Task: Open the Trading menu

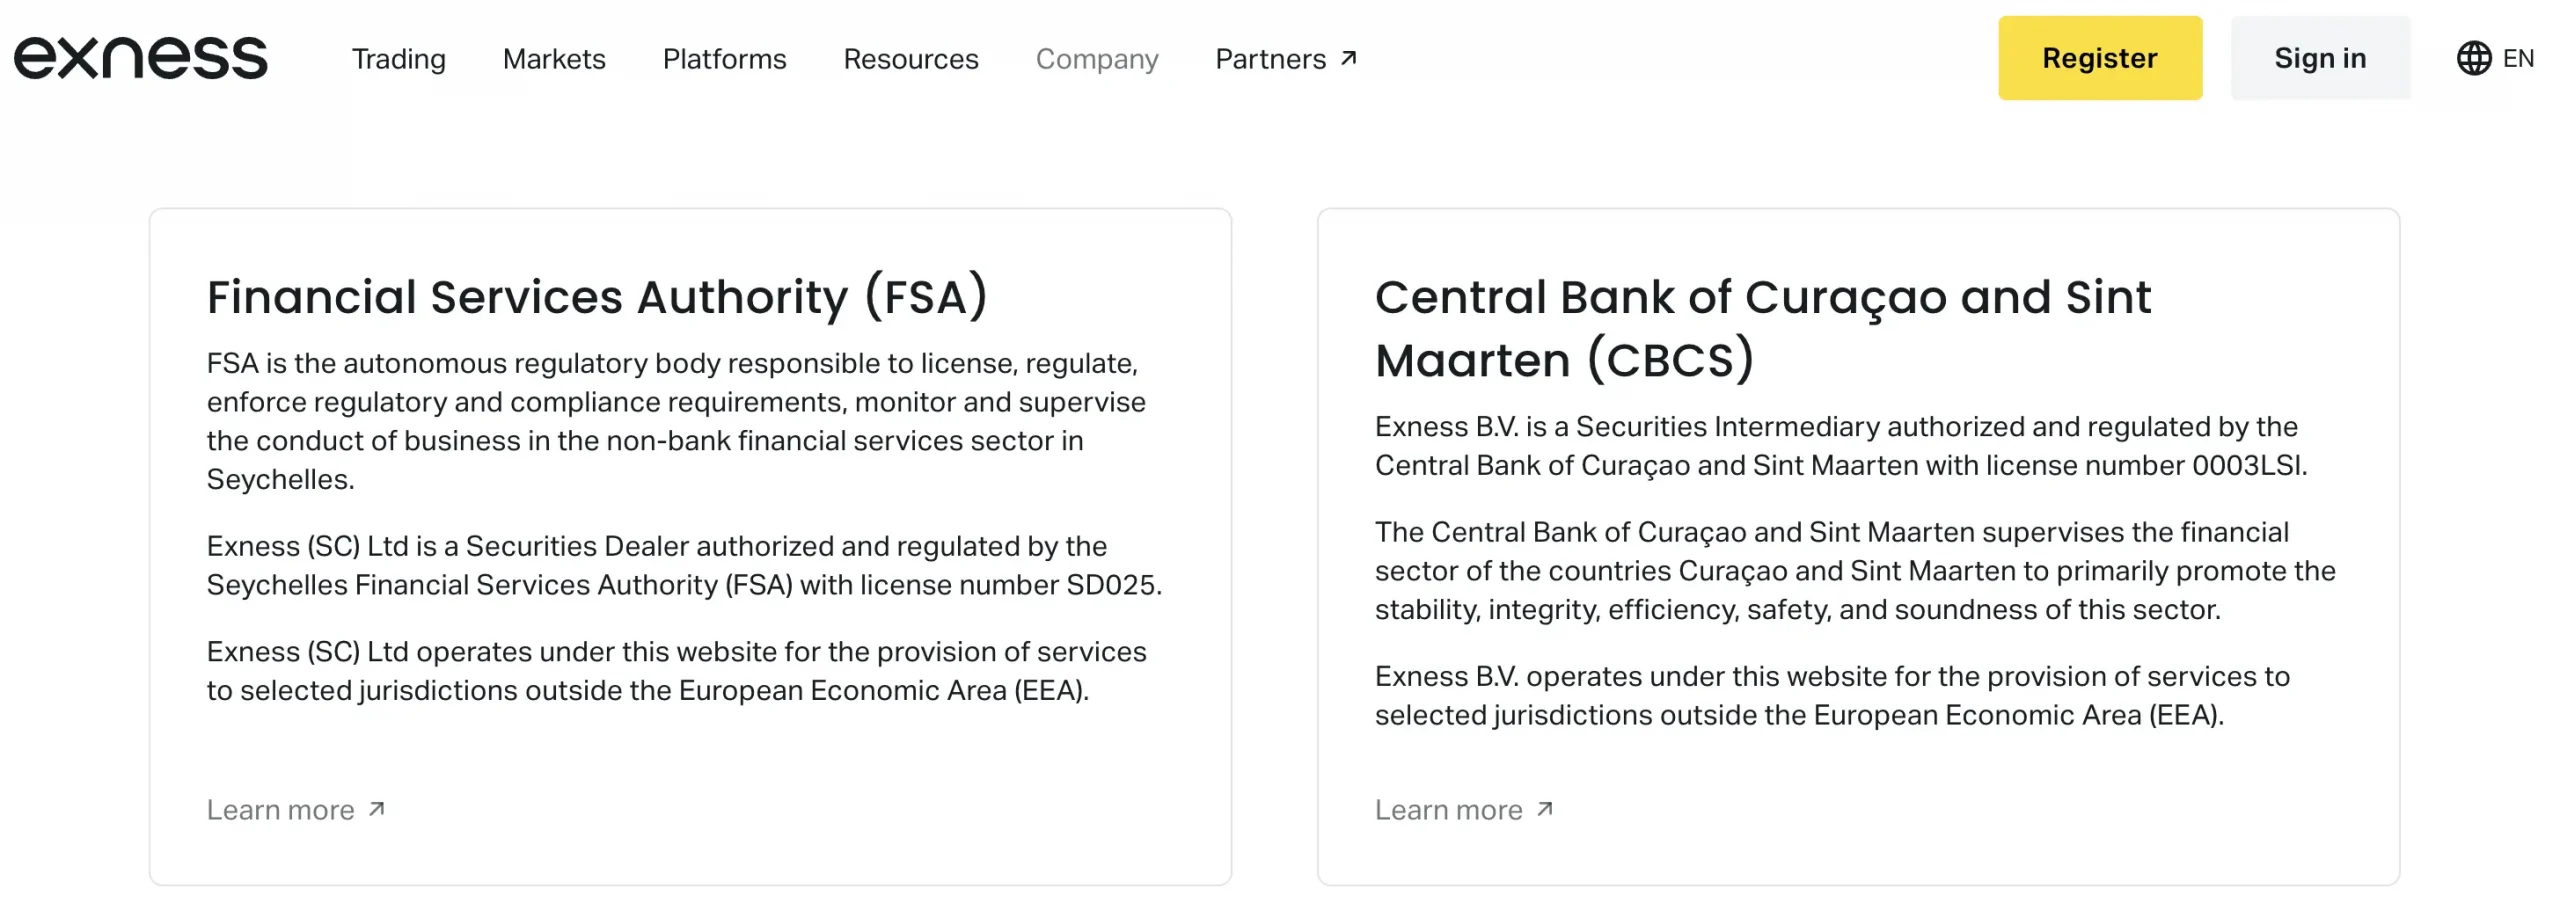Action: [398, 59]
